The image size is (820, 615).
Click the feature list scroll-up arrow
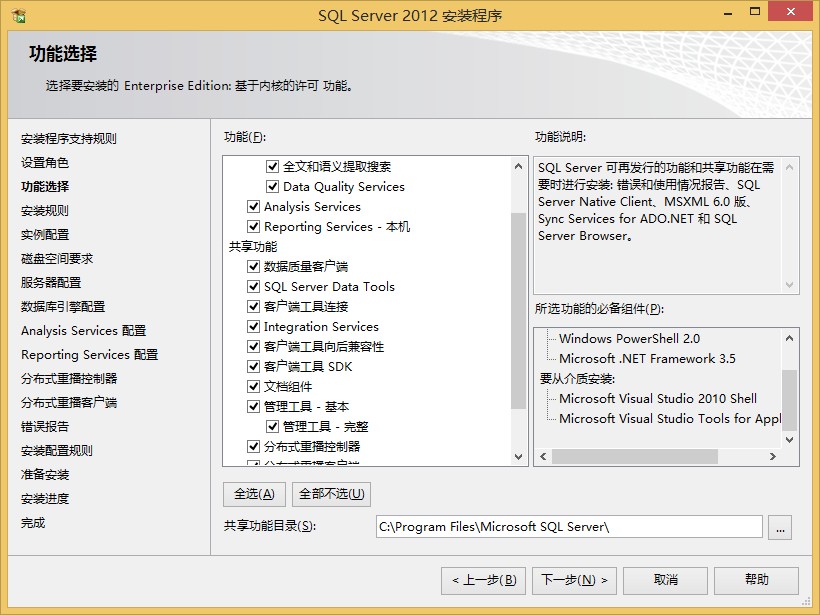(518, 166)
